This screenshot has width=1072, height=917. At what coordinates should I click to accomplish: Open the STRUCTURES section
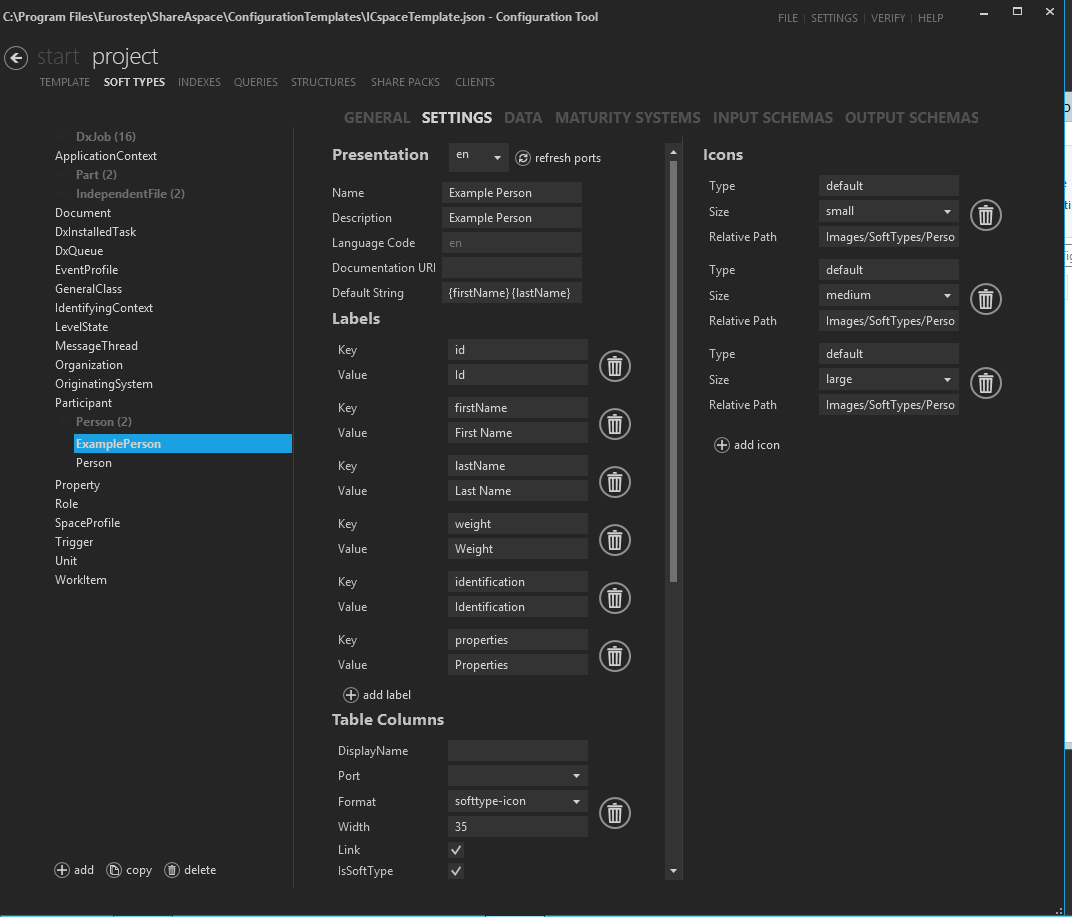[x=323, y=82]
